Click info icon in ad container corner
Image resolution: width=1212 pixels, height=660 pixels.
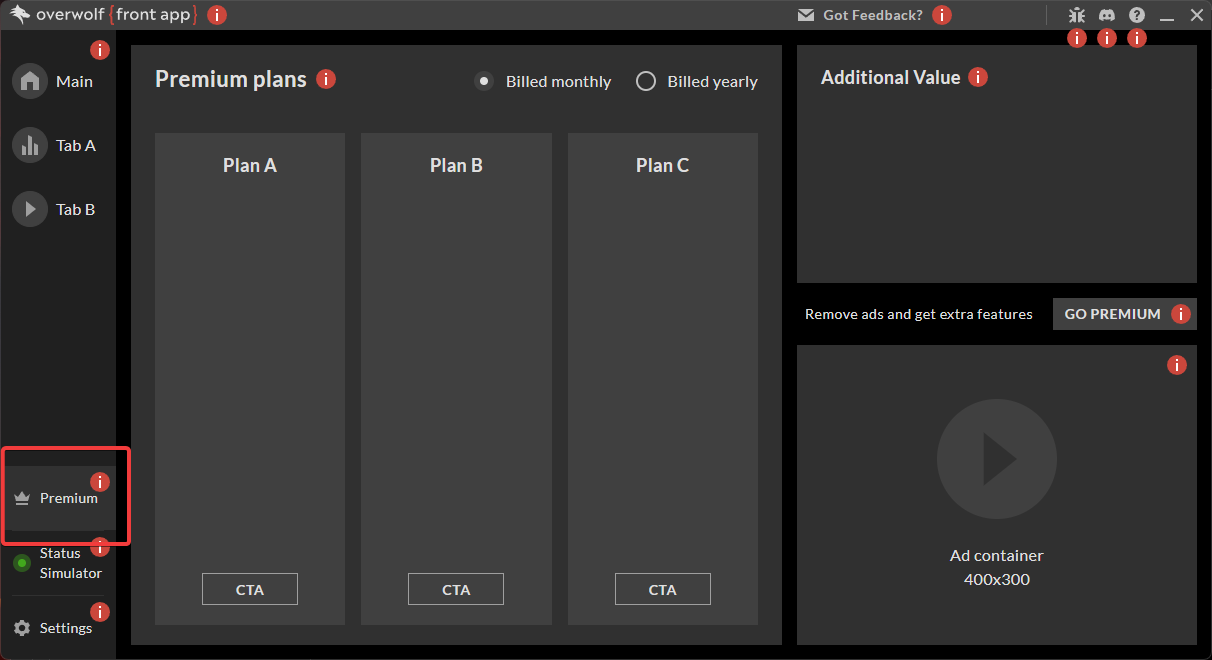[1177, 365]
